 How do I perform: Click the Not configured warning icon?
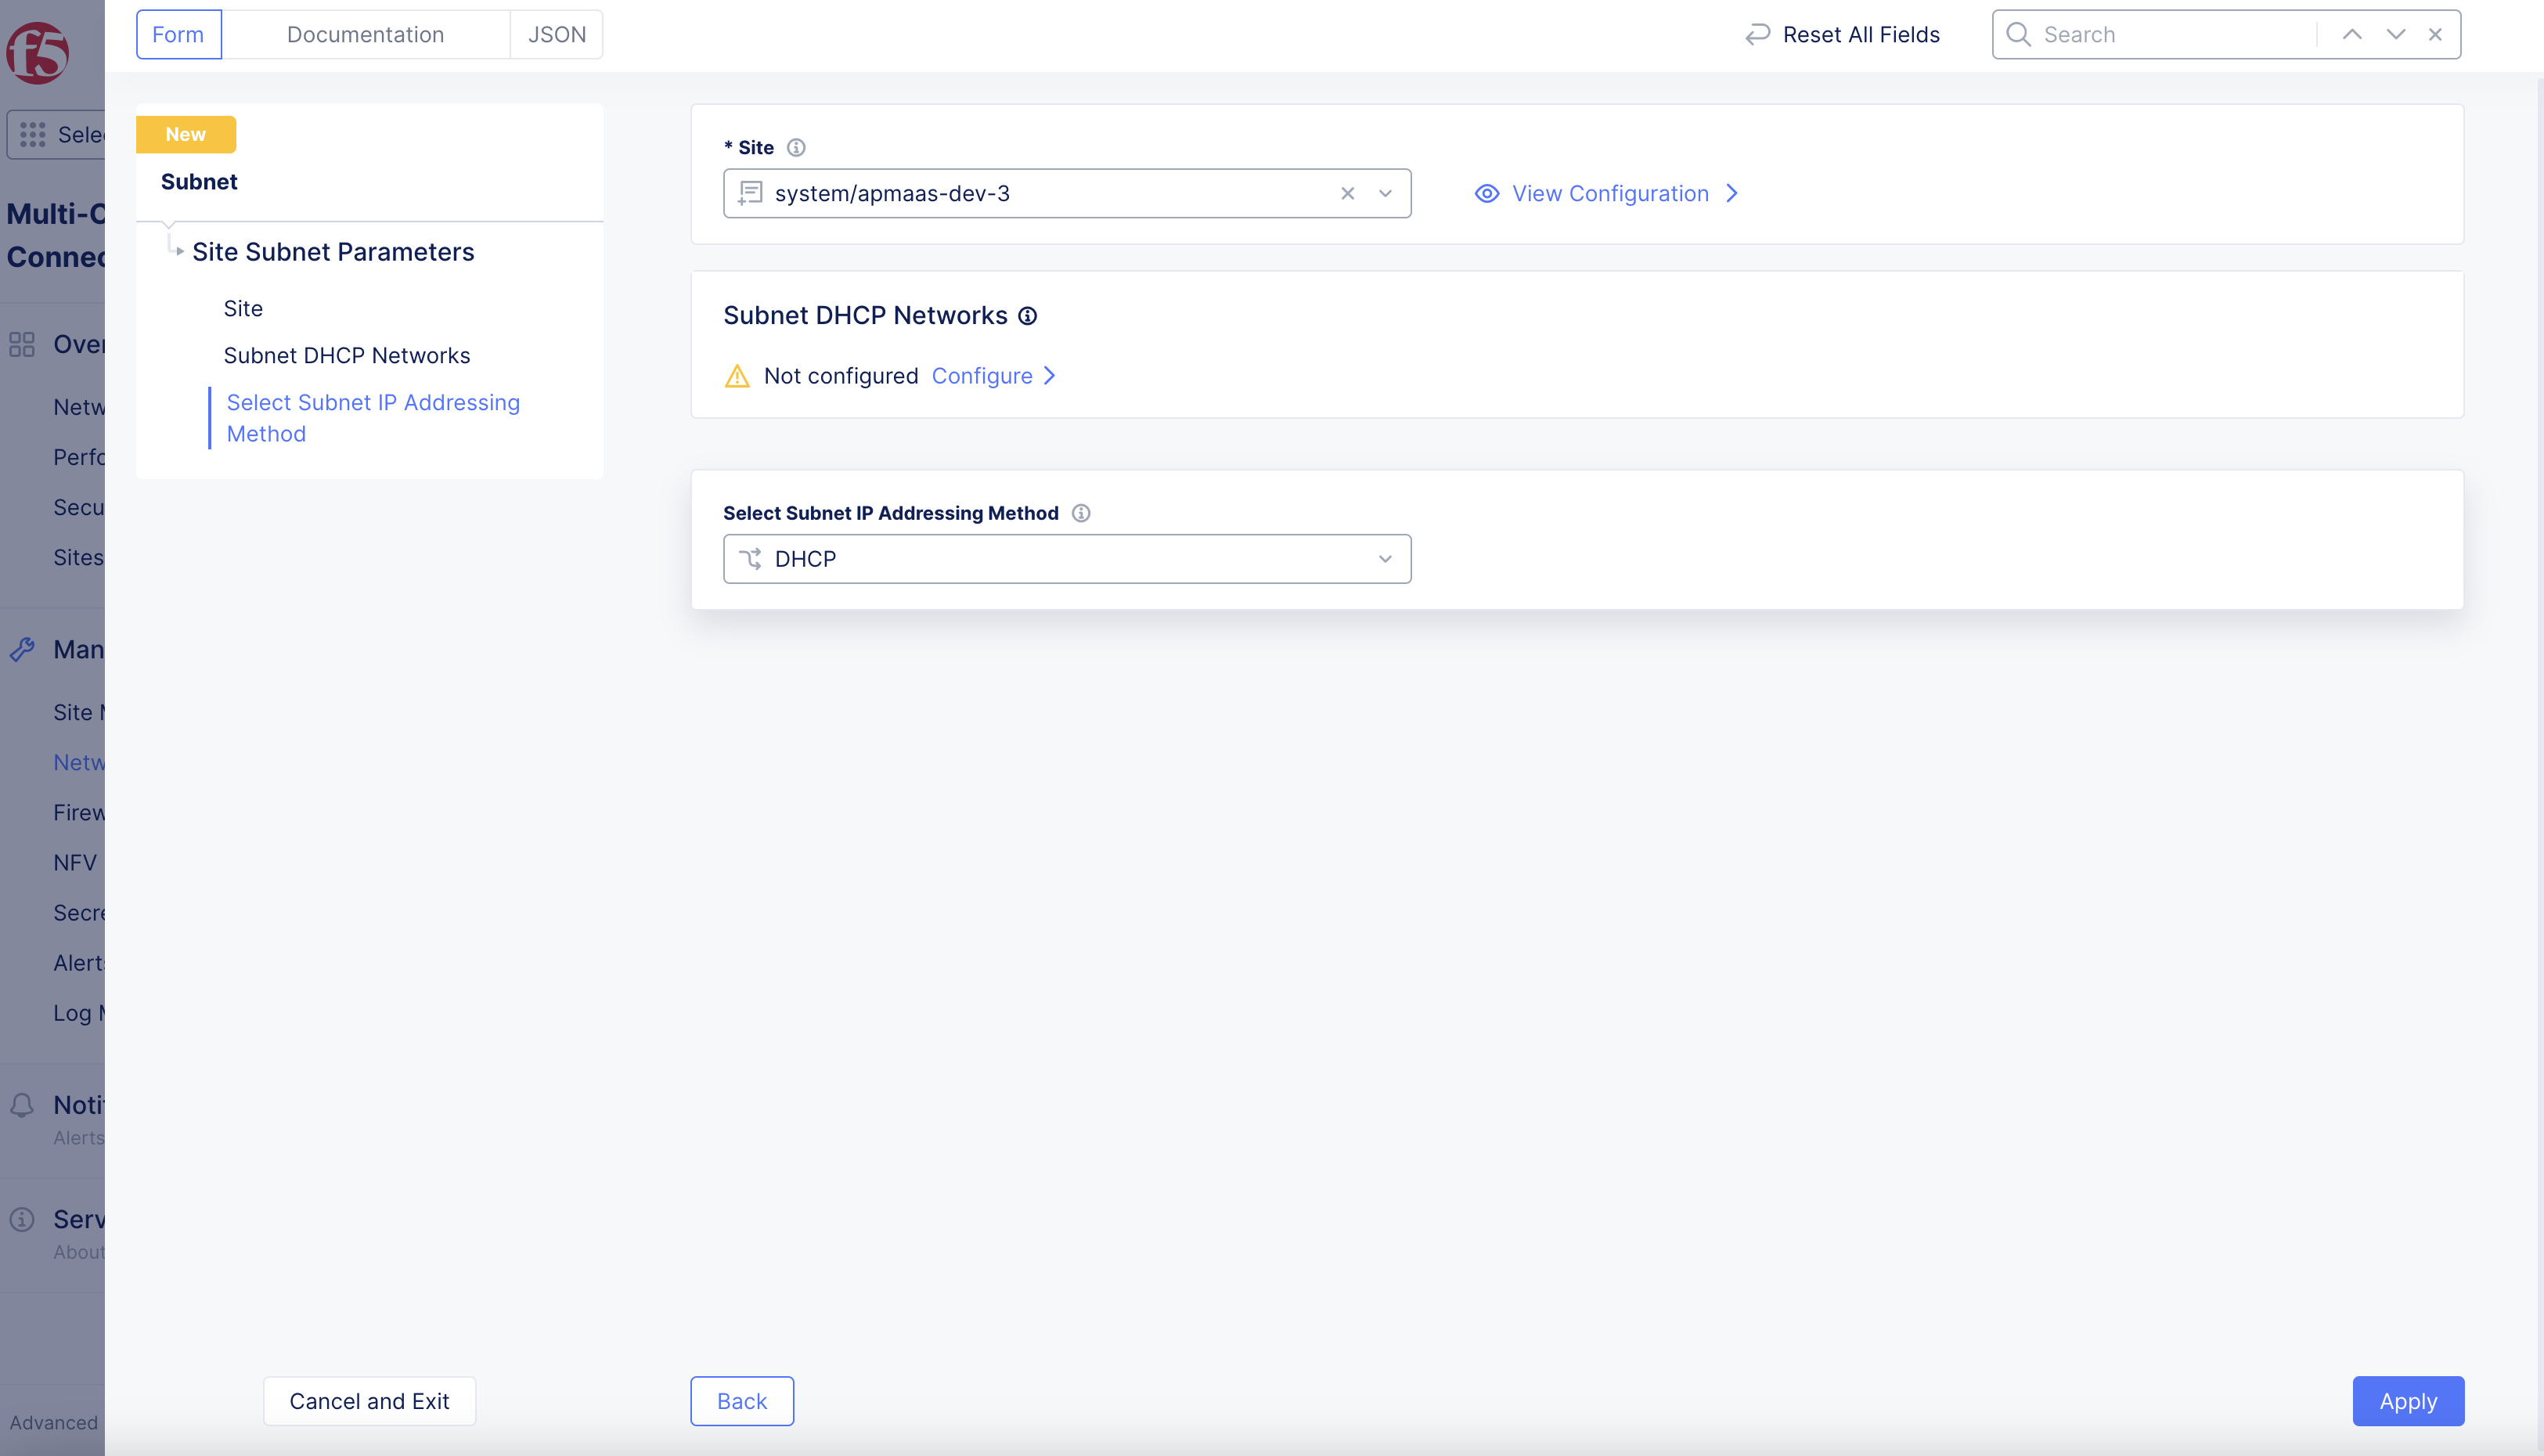737,376
